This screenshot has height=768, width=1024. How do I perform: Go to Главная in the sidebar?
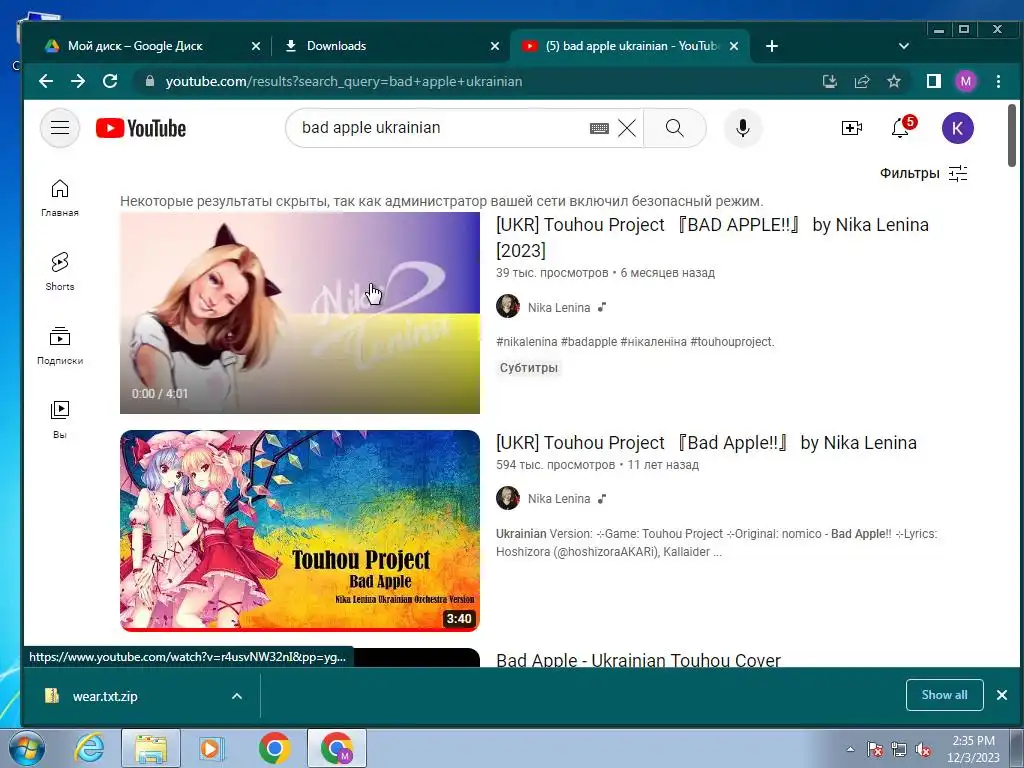60,198
